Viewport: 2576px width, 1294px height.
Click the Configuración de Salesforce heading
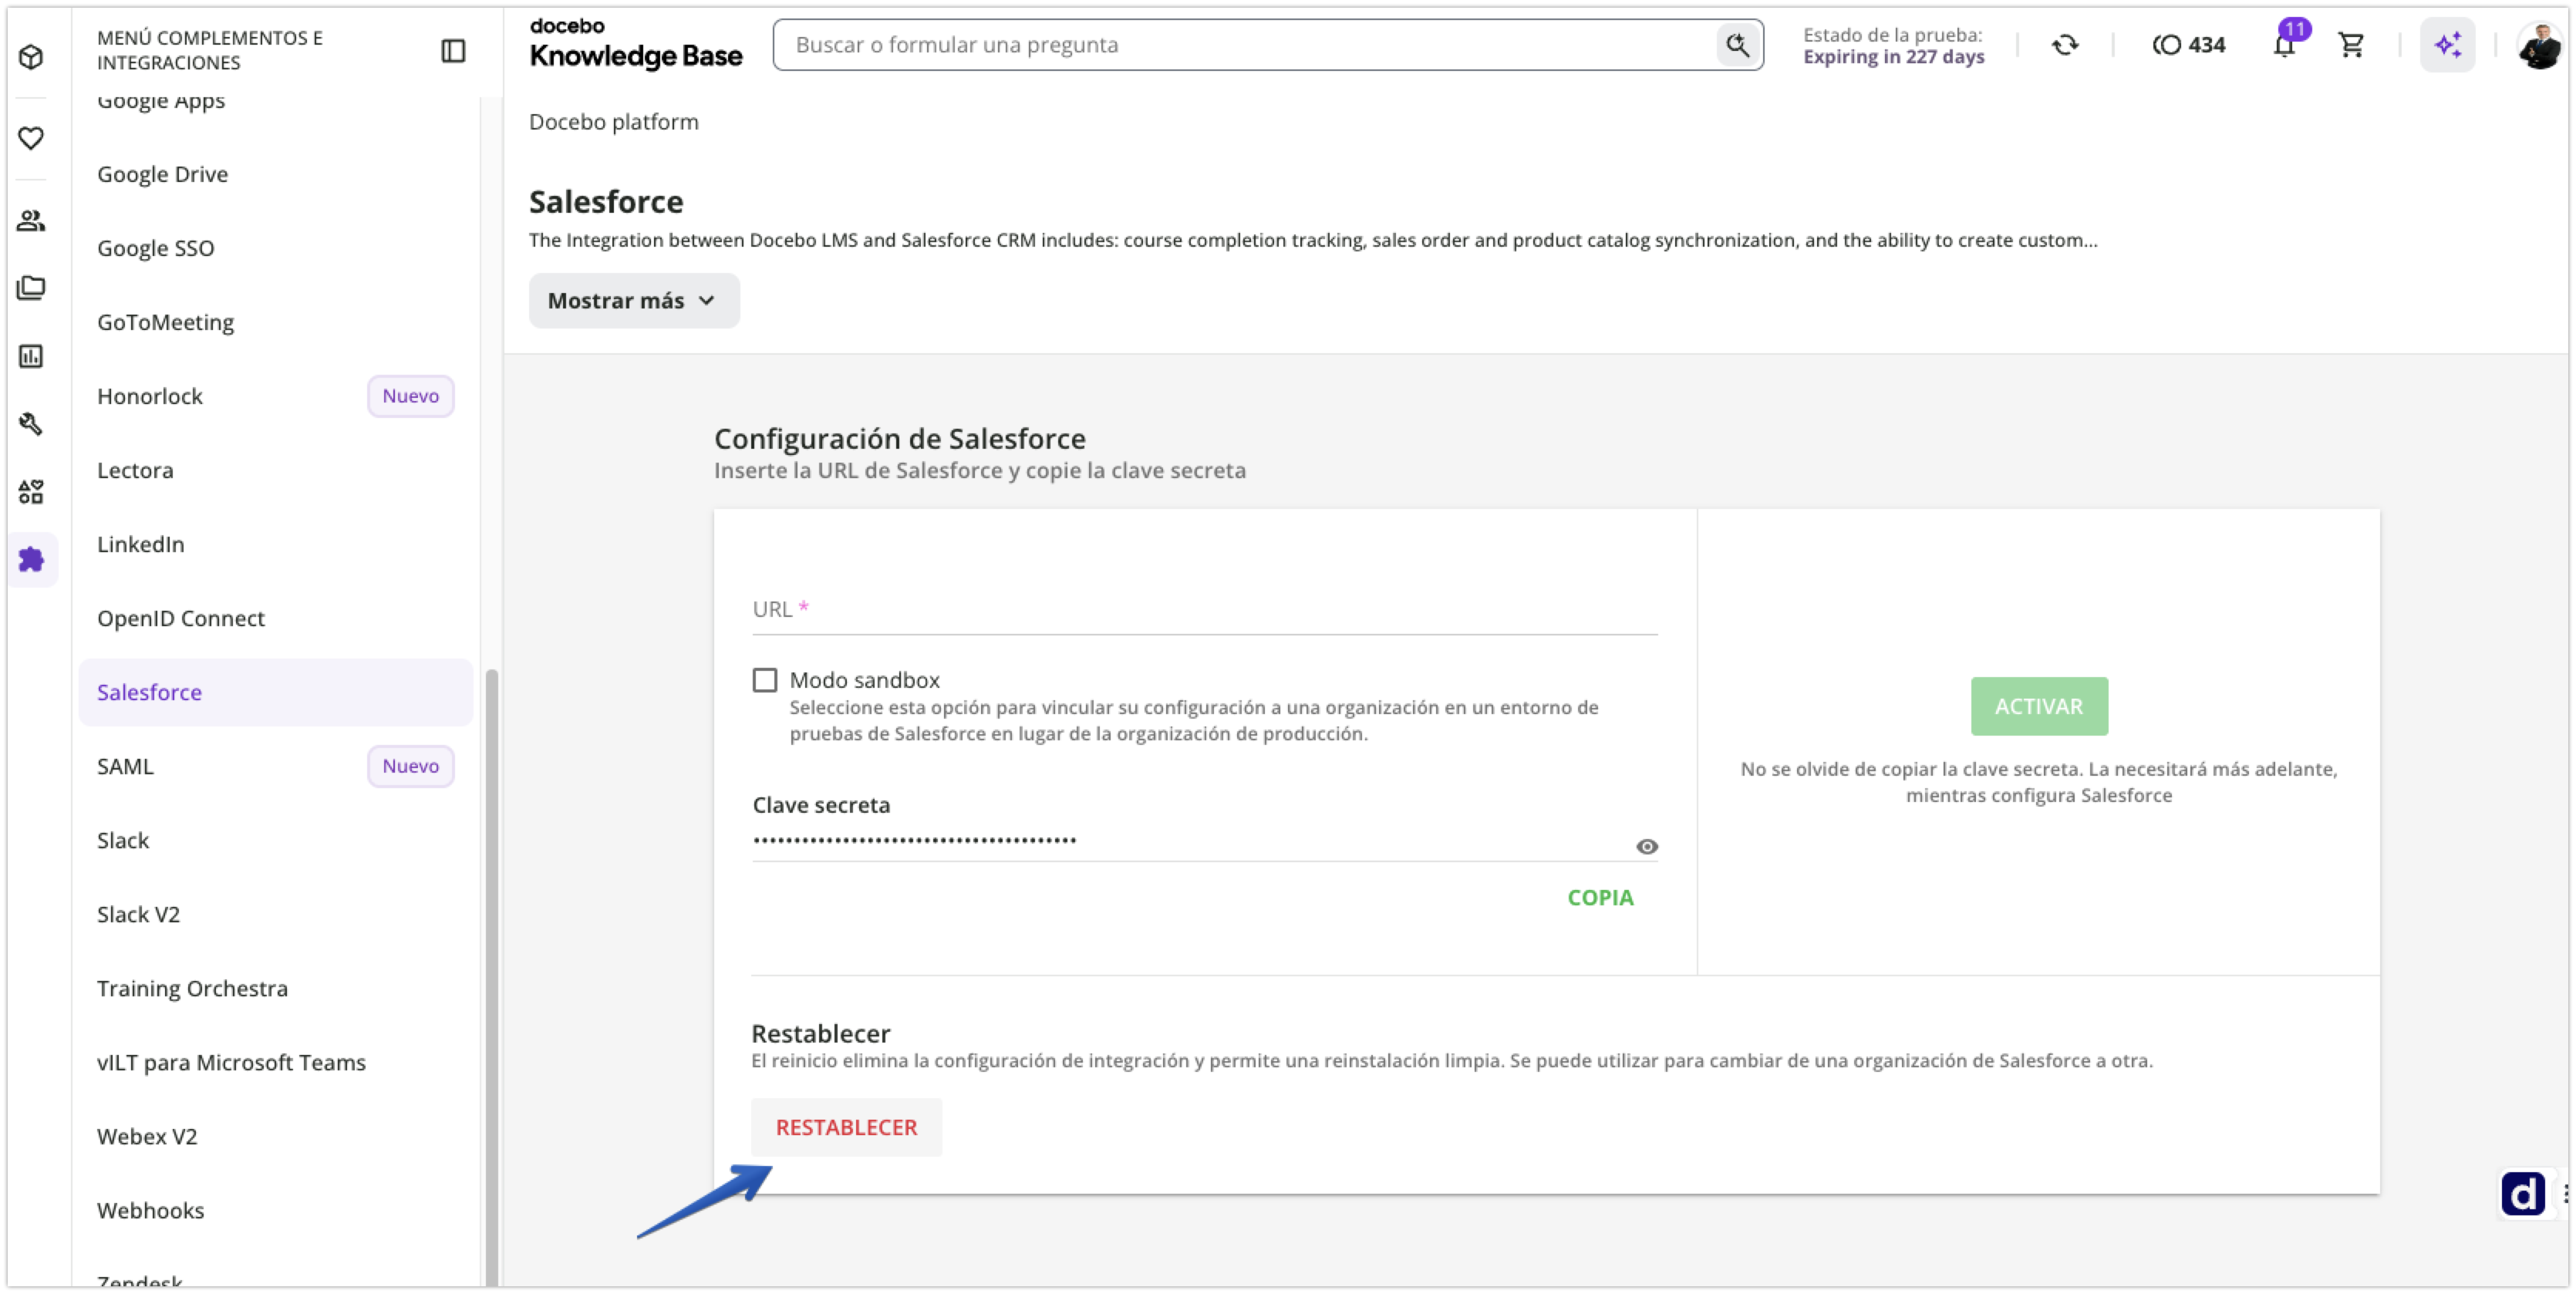coord(899,439)
